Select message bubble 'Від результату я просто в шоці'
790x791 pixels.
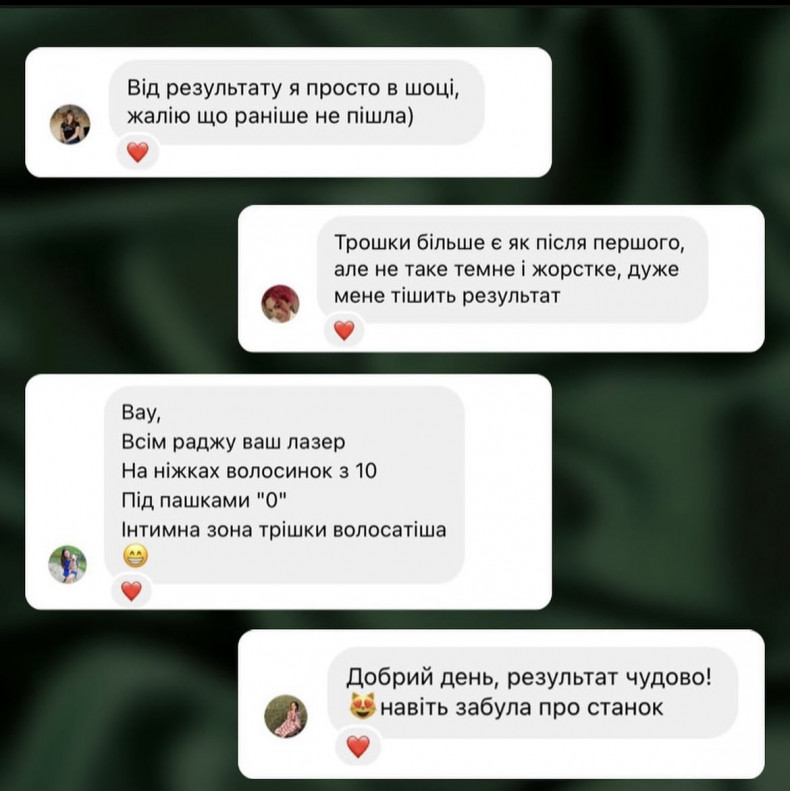pyautogui.click(x=297, y=102)
